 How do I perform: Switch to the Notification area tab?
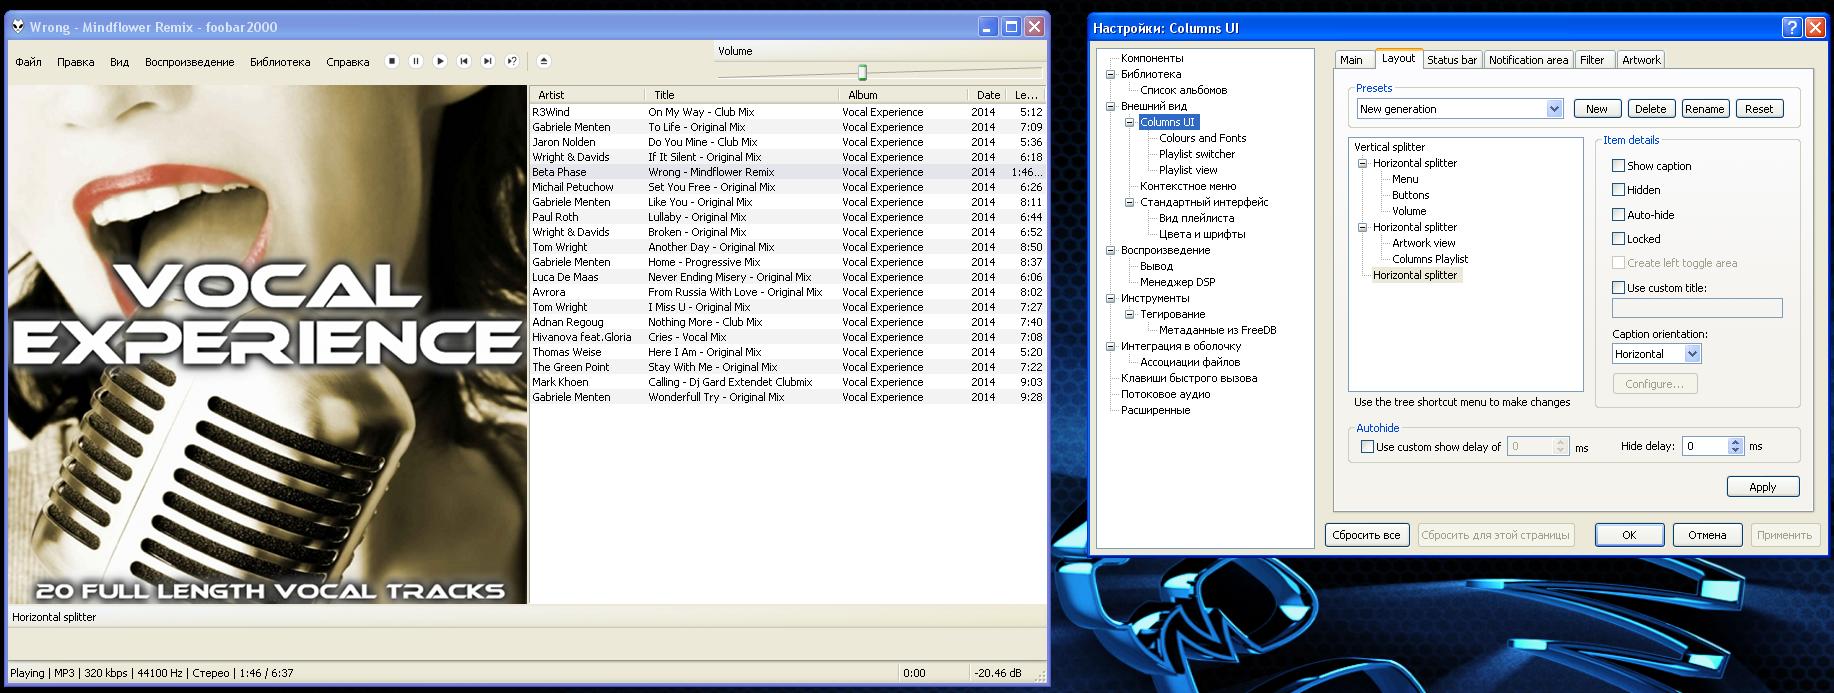click(x=1528, y=60)
